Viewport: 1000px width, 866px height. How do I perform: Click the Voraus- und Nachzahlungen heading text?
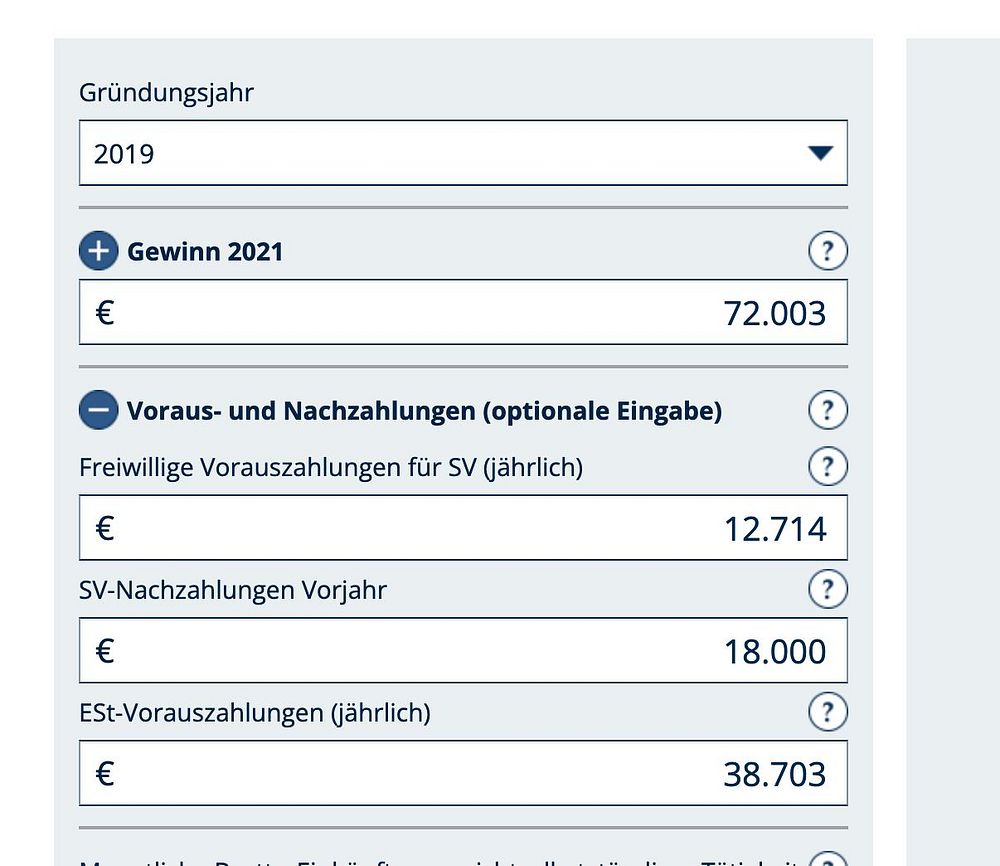tap(424, 411)
